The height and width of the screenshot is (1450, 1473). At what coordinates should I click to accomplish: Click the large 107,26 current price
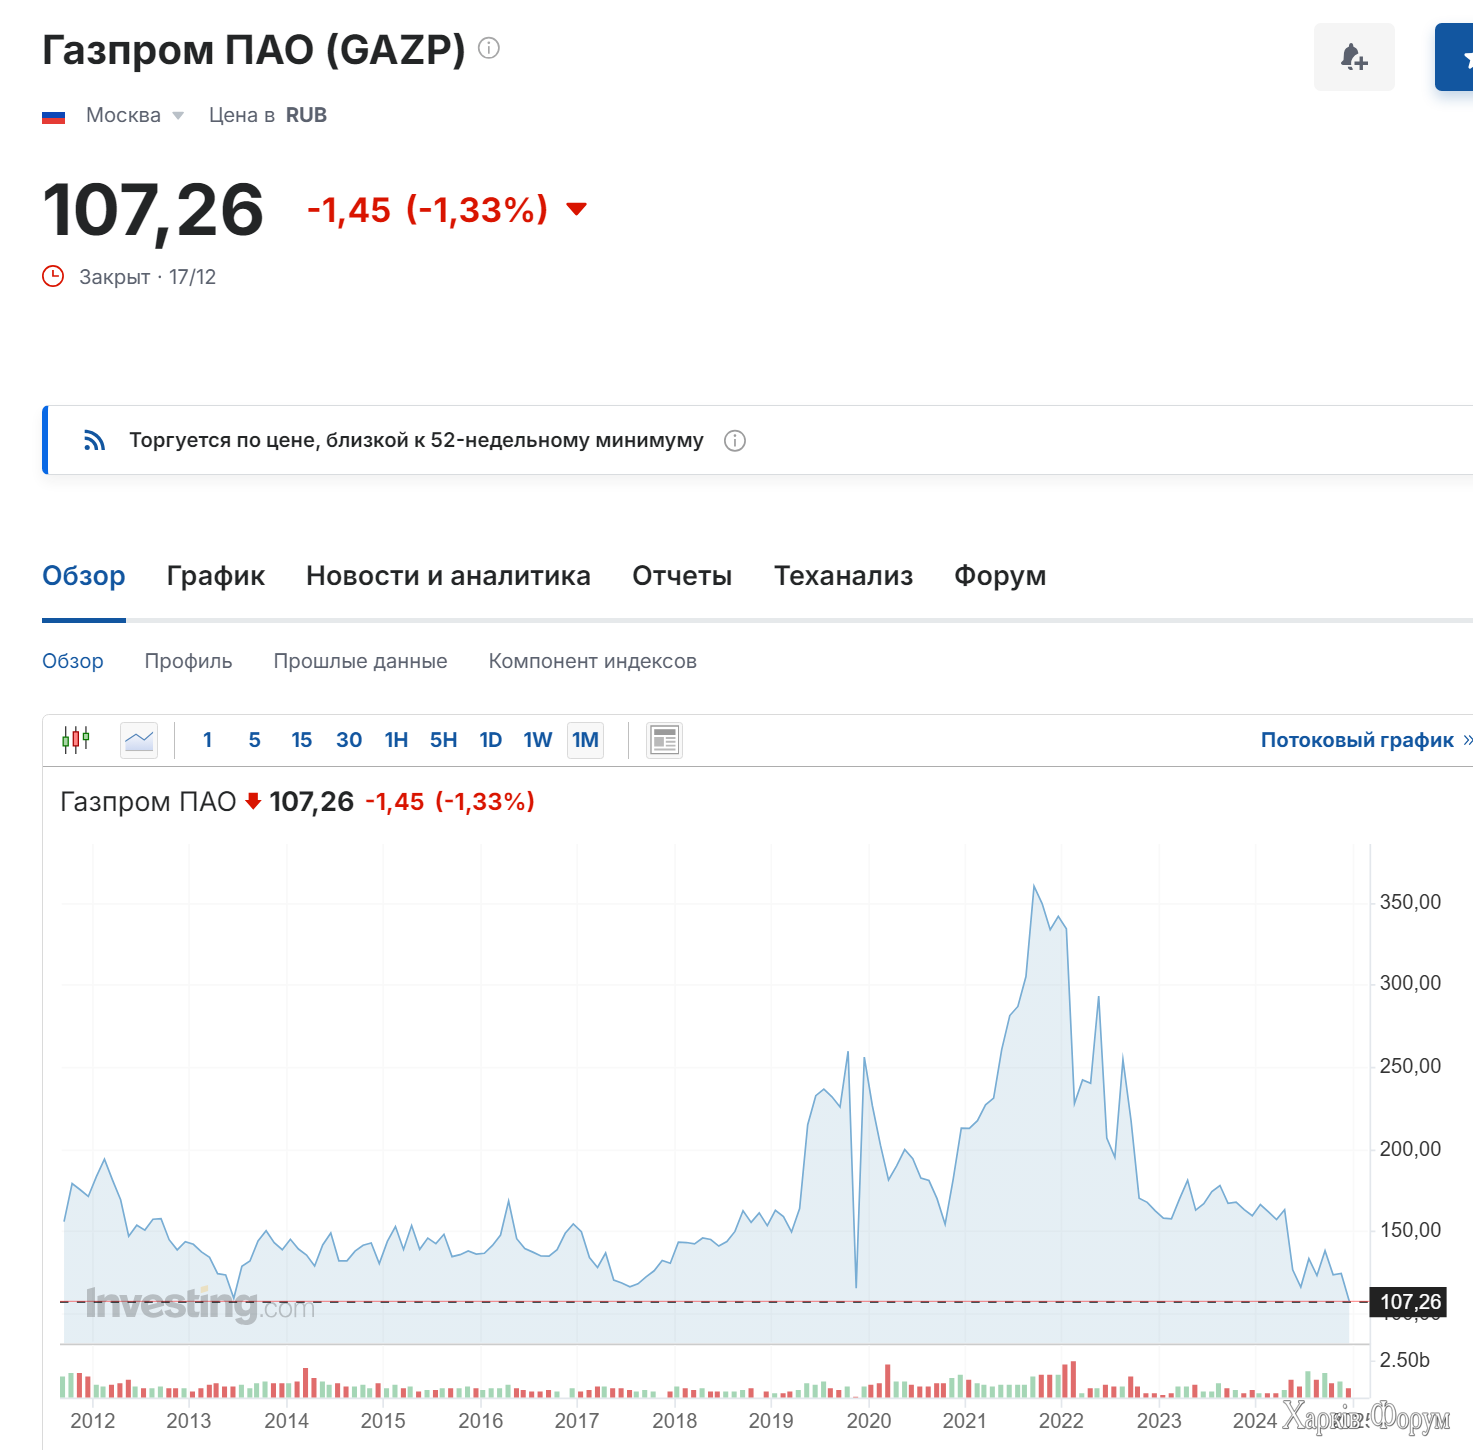pos(153,211)
